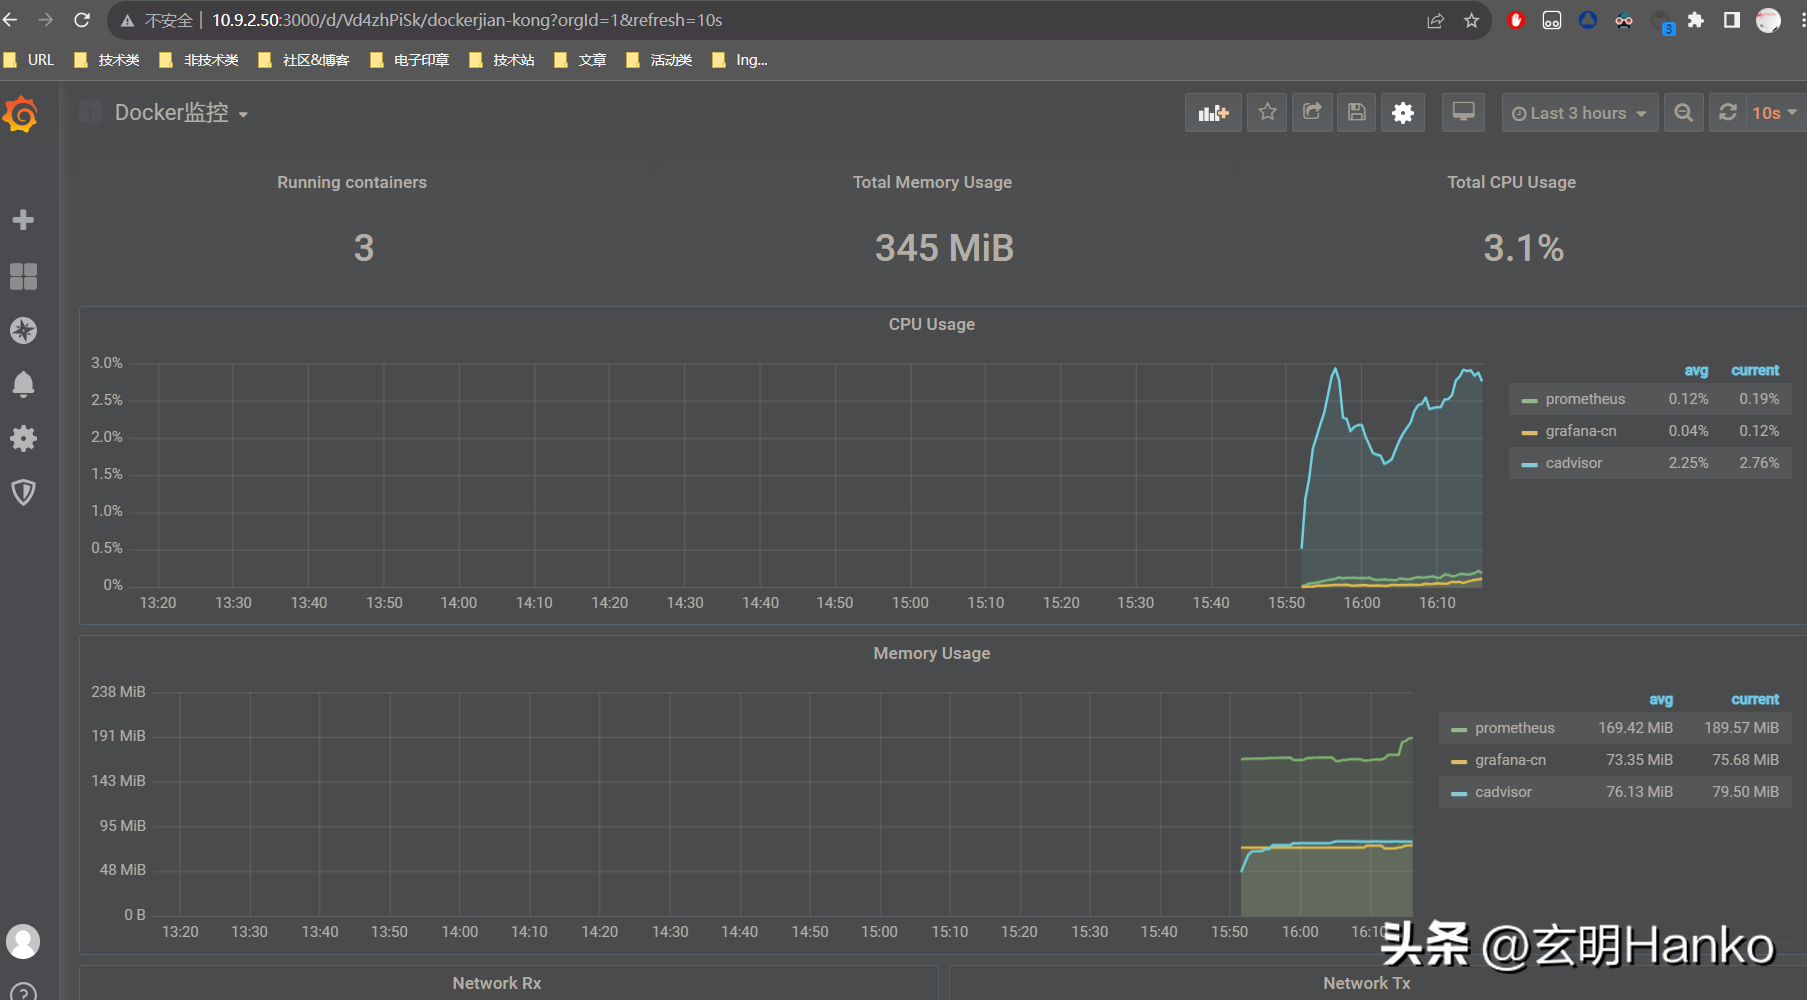Screen dimensions: 1807x1000
Task: Click the 3.1% total CPU value
Action: 1523,248
